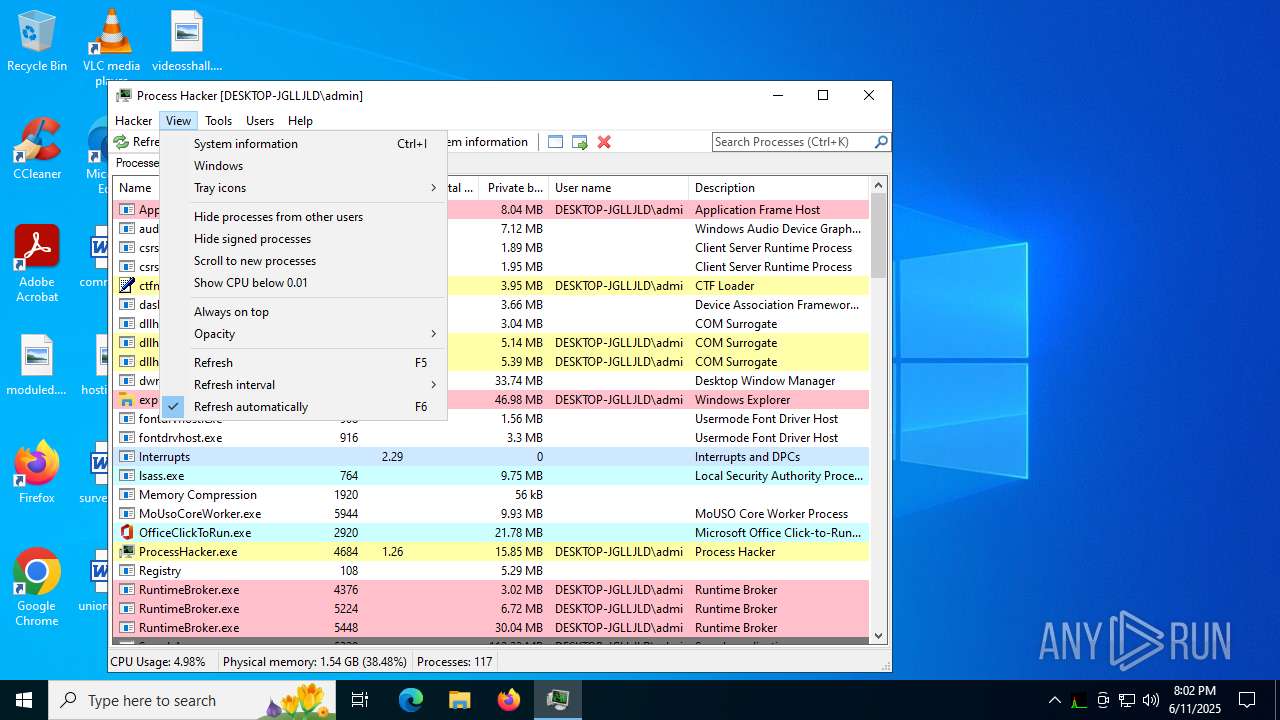Open the Hacker menu
The height and width of the screenshot is (720, 1280).
(x=133, y=120)
